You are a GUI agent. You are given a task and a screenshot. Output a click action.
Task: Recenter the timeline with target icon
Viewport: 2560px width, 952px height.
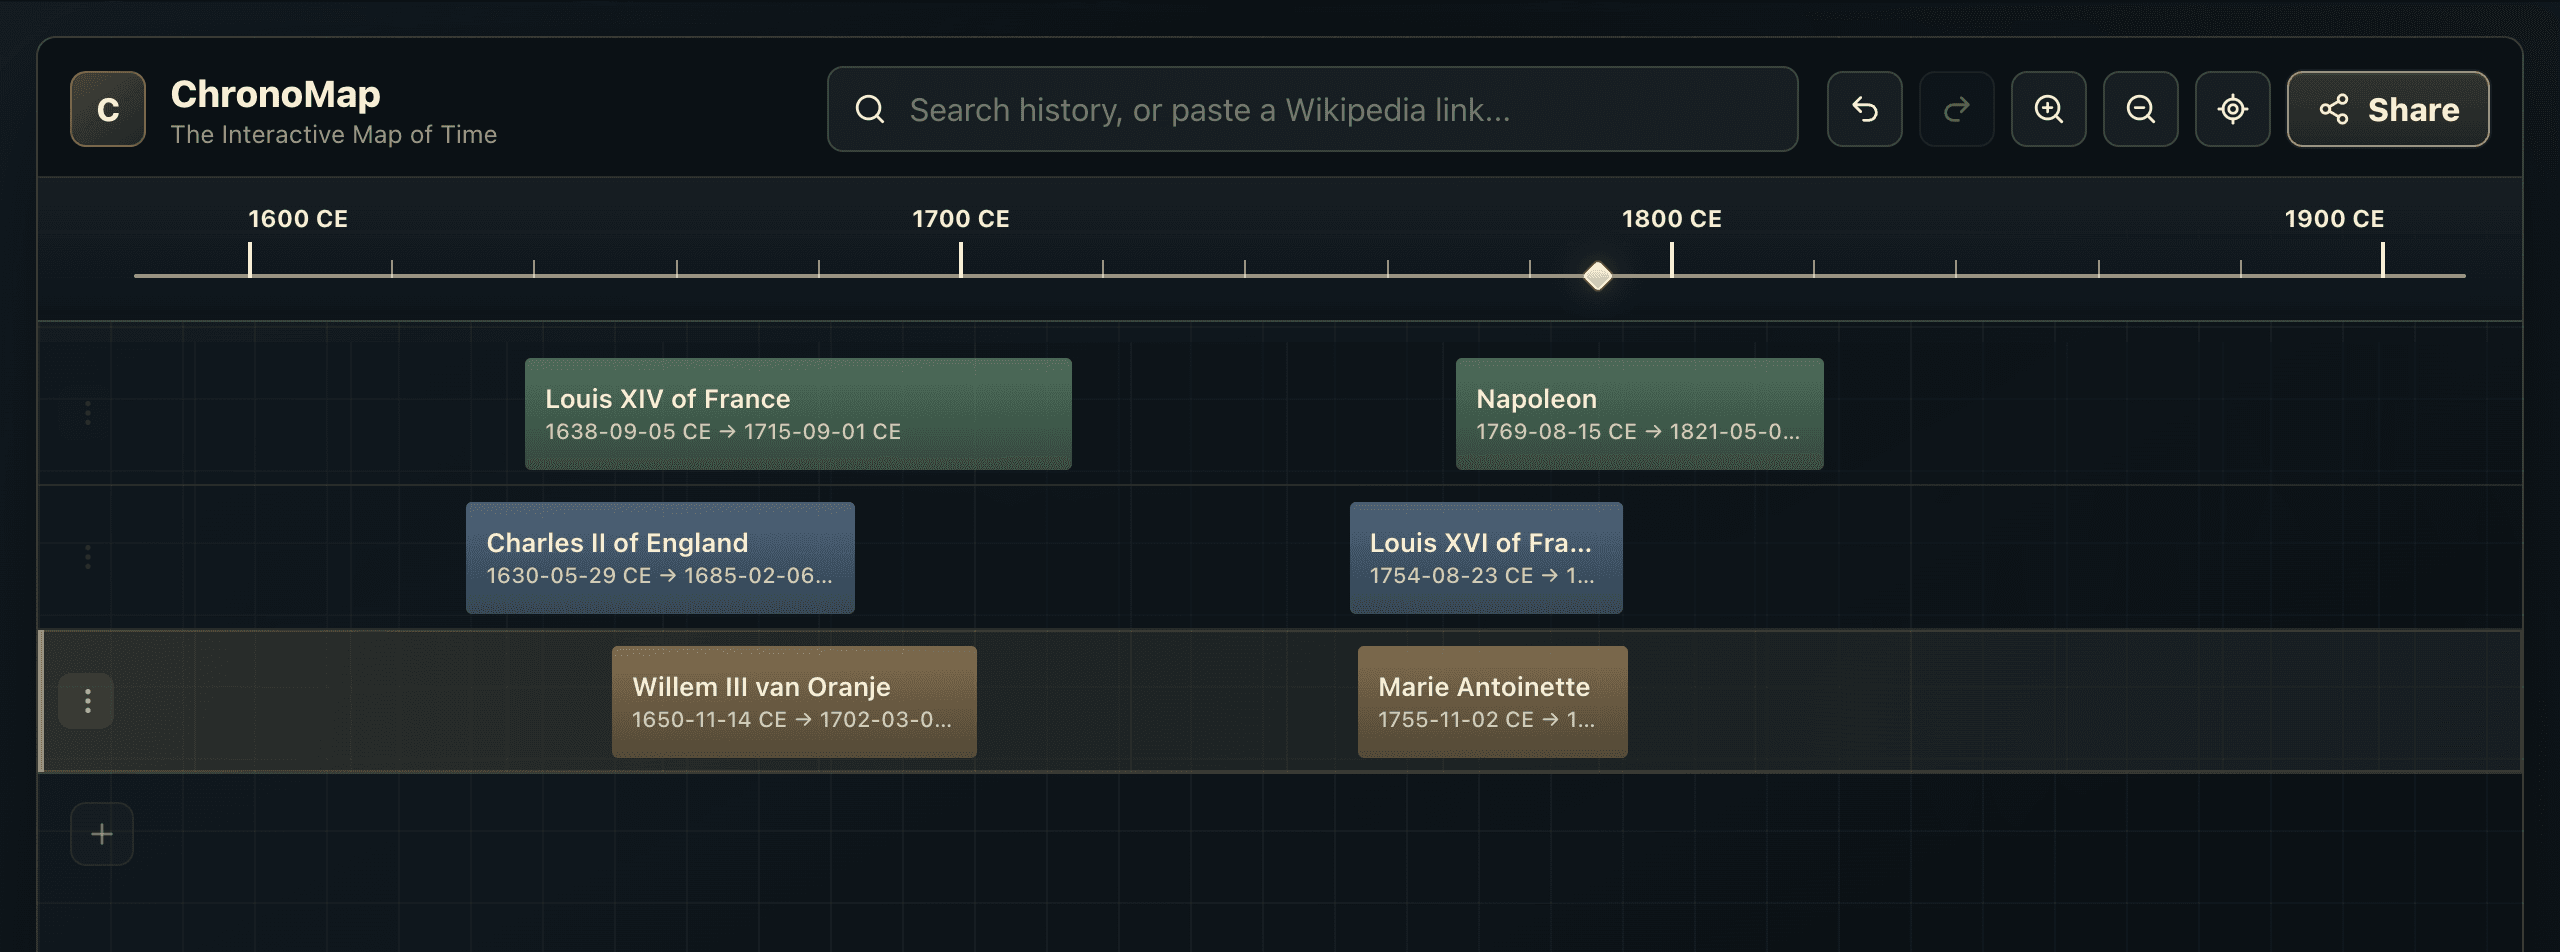click(2233, 109)
